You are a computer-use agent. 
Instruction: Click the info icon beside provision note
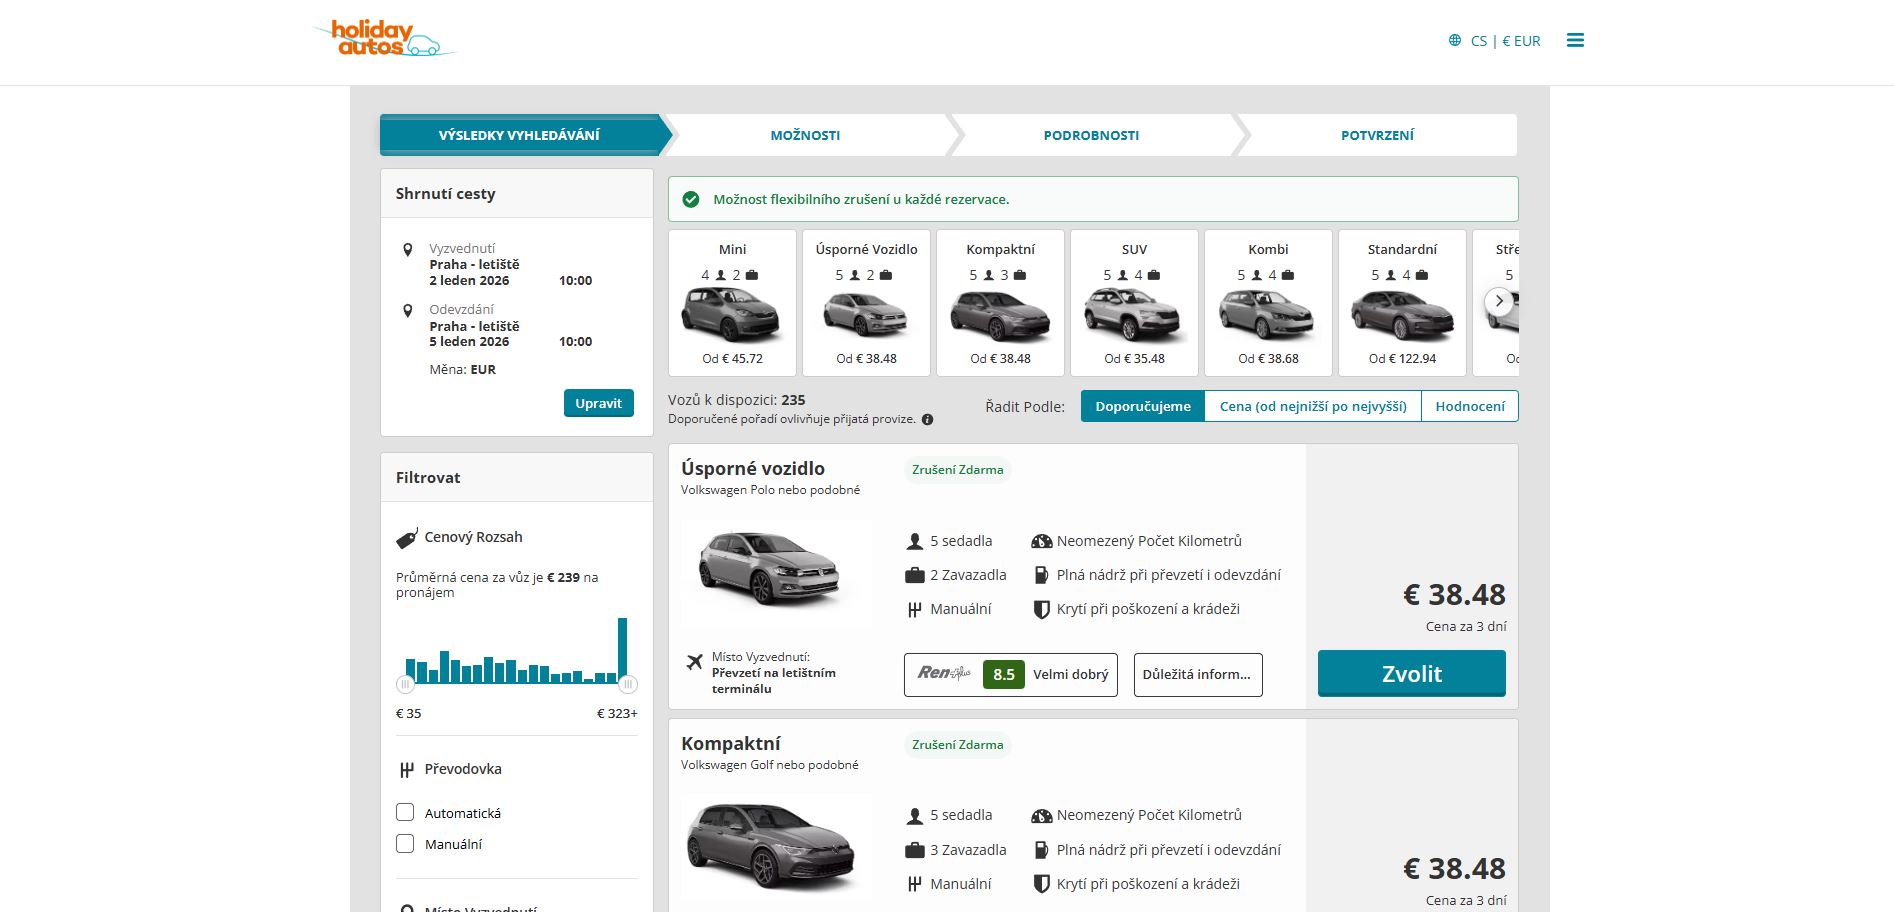click(x=927, y=419)
